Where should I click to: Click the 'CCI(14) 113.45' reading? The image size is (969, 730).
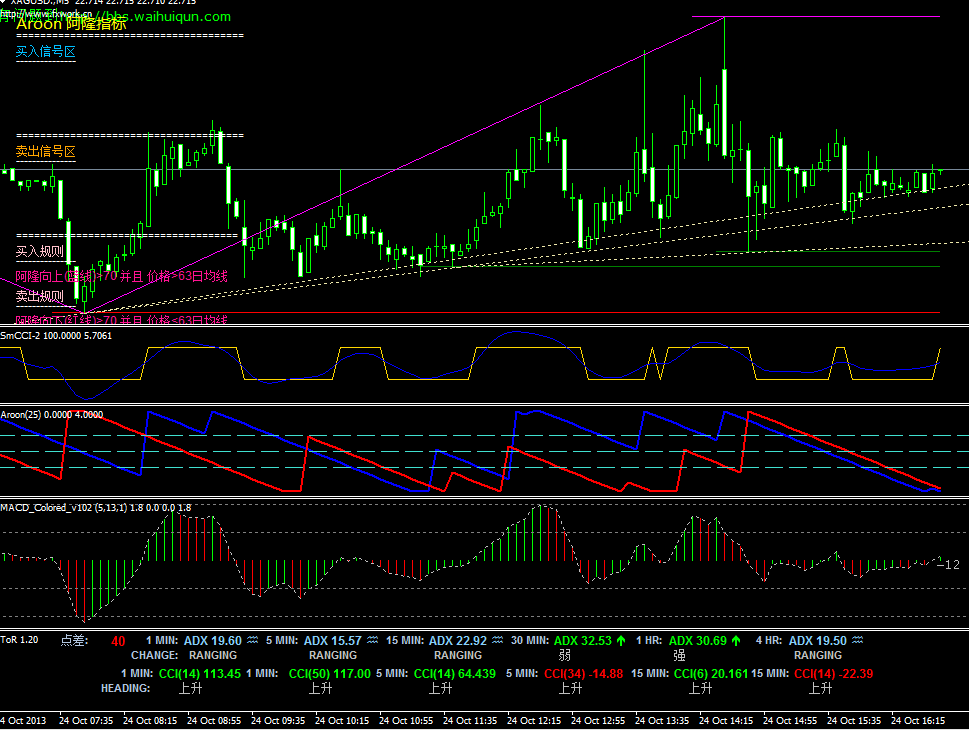(x=200, y=674)
